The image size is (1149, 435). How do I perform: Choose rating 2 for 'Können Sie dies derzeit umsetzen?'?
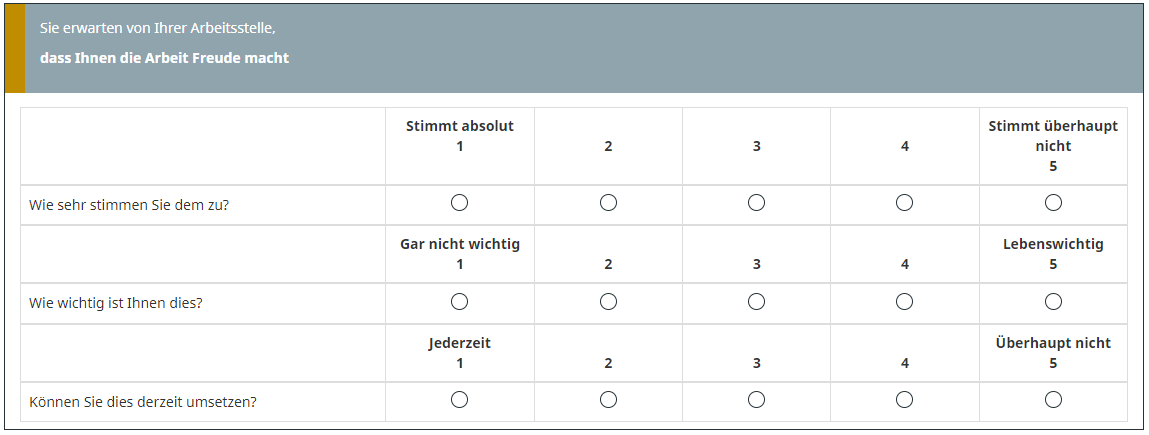(x=608, y=400)
